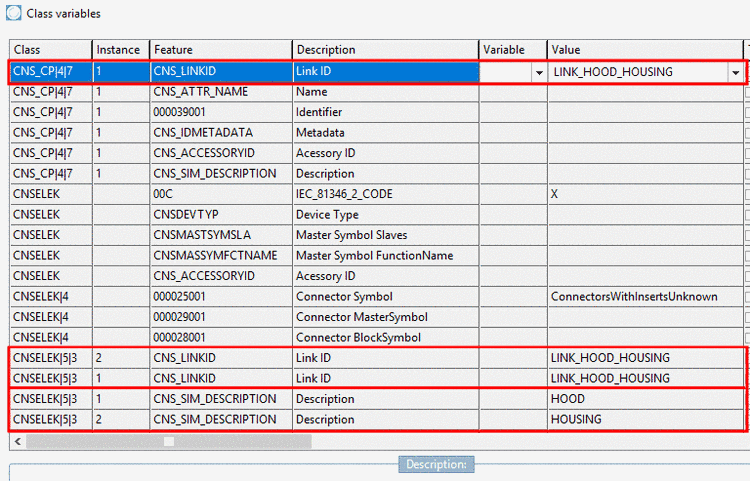Select CNS_SIM_DESCRIPTION cell in HOUSING row
Image resolution: width=750 pixels, height=481 pixels.
click(221, 420)
